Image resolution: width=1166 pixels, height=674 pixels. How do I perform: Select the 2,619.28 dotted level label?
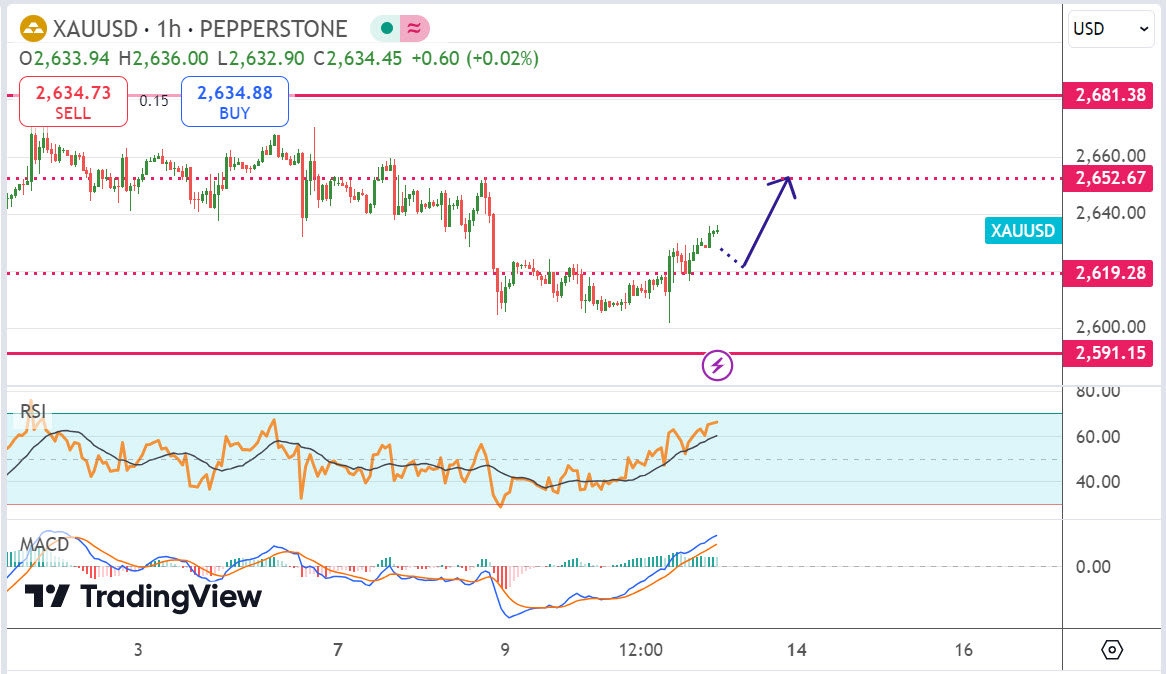pyautogui.click(x=1110, y=273)
